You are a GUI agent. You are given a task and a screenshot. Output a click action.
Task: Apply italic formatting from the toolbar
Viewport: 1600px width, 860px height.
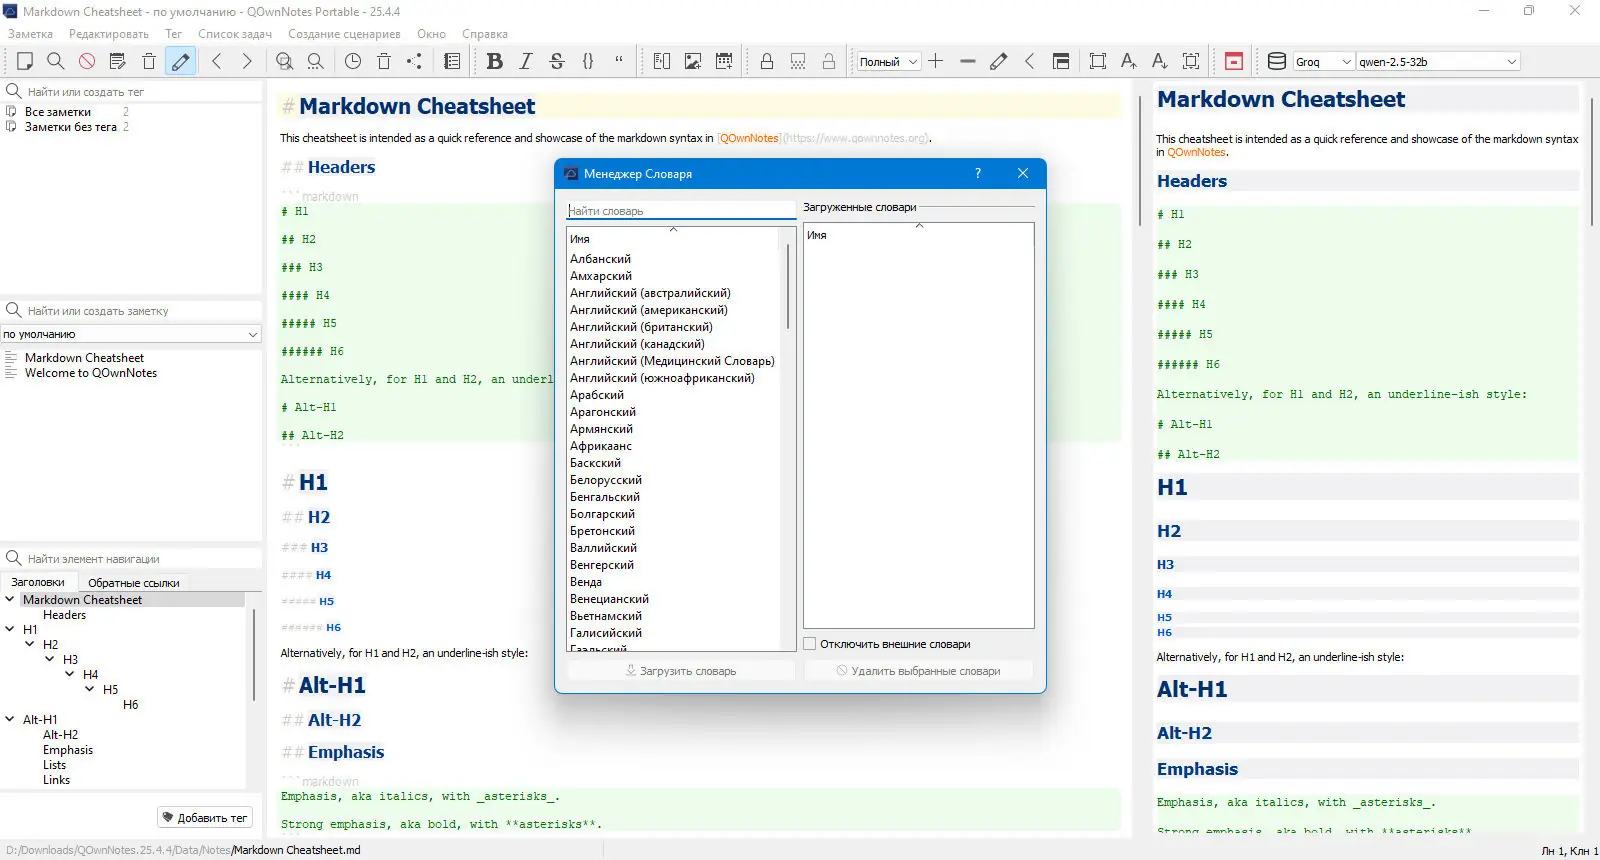[526, 61]
